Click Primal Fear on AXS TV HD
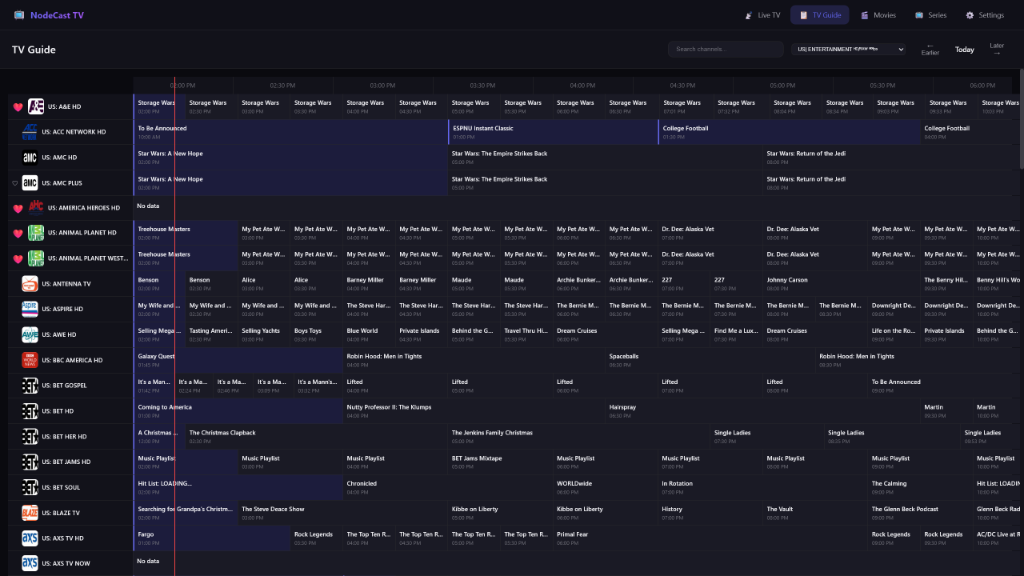 click(x=710, y=538)
